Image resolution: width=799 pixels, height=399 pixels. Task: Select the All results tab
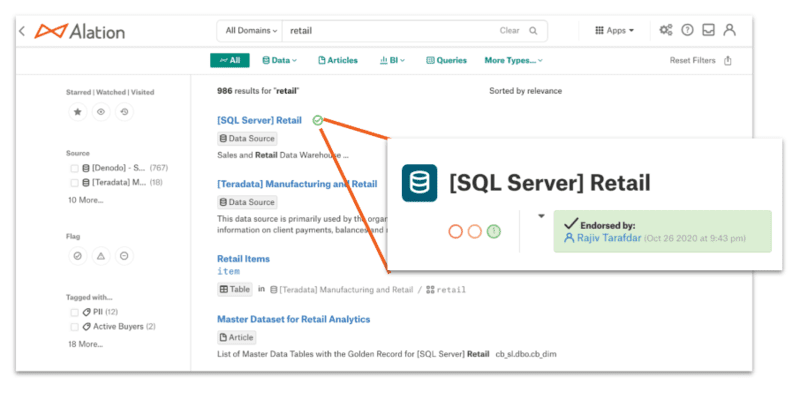click(230, 61)
